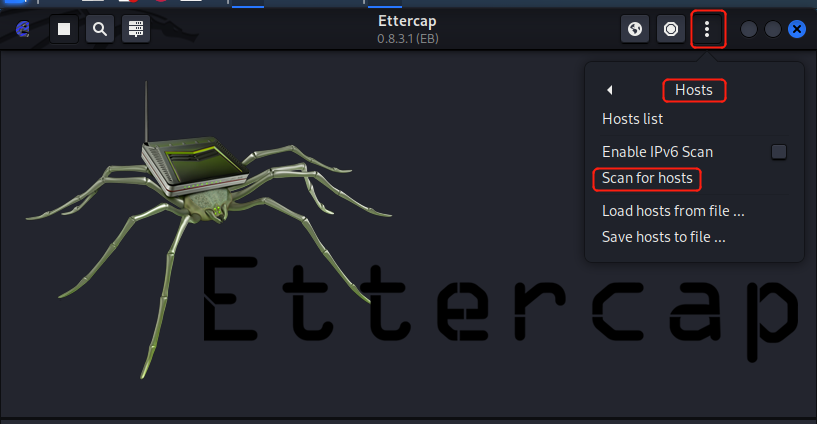This screenshot has height=424, width=818.
Task: Click the Hosts submenu title
Action: click(x=694, y=90)
